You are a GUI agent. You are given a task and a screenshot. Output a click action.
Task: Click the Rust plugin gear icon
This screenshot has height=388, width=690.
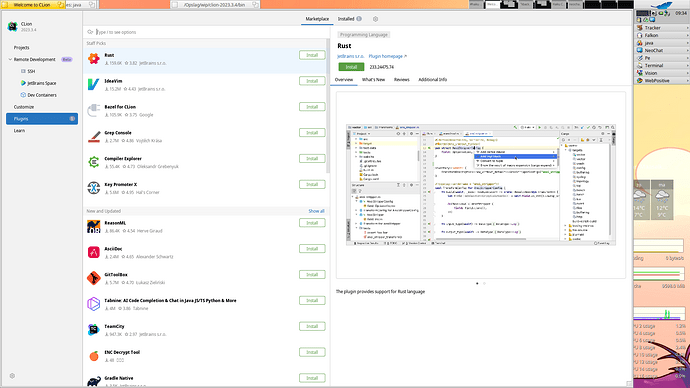(x=93, y=59)
